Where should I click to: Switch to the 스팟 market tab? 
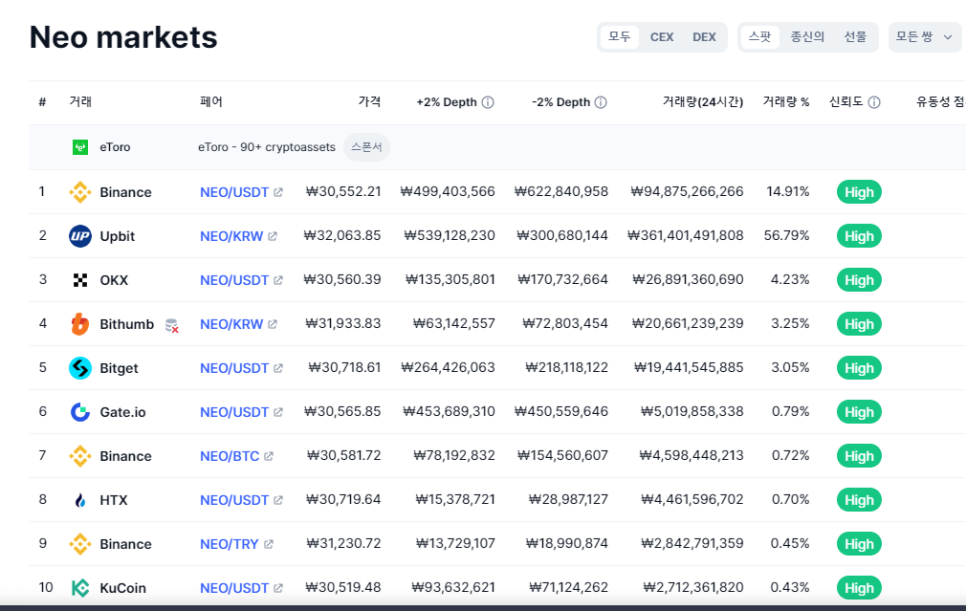760,37
